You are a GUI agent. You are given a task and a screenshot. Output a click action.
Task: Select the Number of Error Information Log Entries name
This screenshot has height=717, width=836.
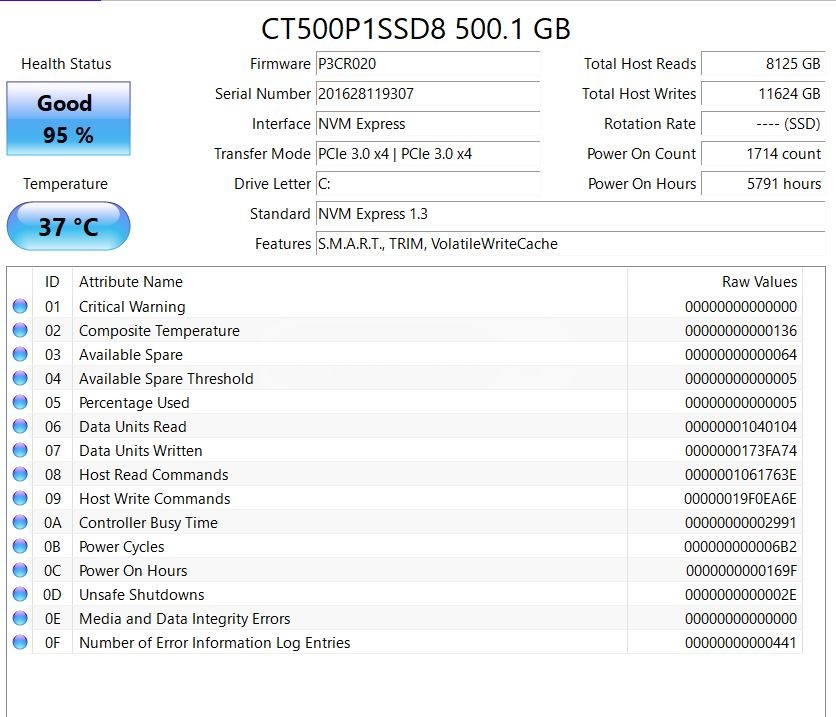pyautogui.click(x=215, y=643)
